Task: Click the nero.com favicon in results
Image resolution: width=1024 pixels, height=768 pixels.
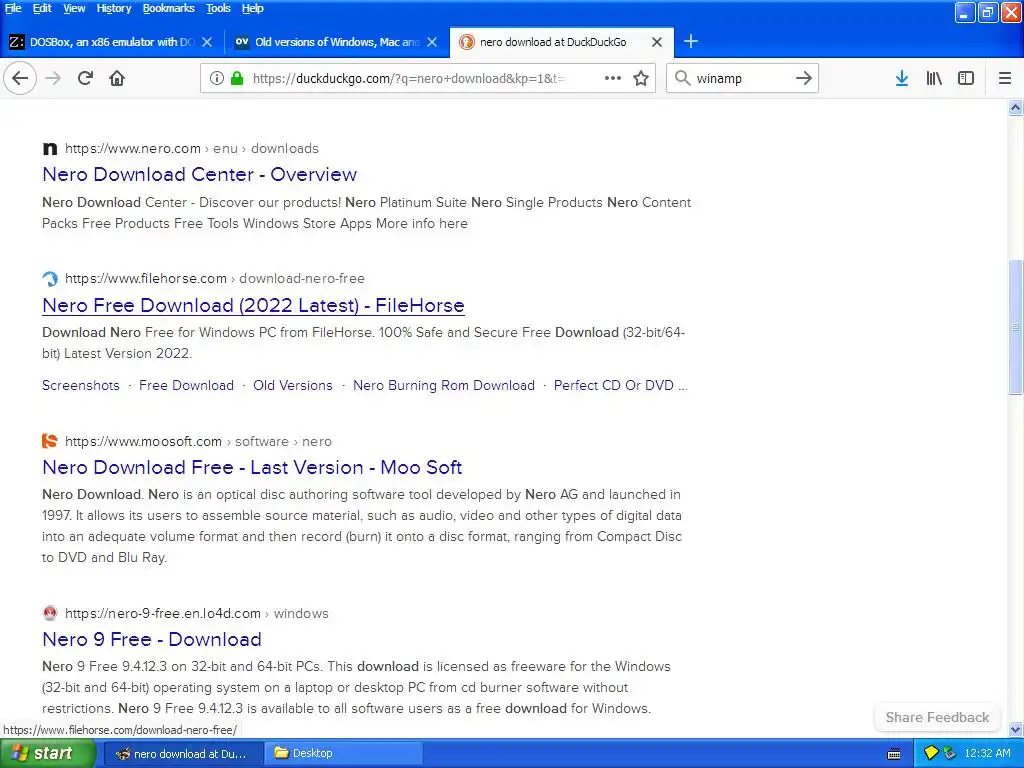Action: [50, 148]
